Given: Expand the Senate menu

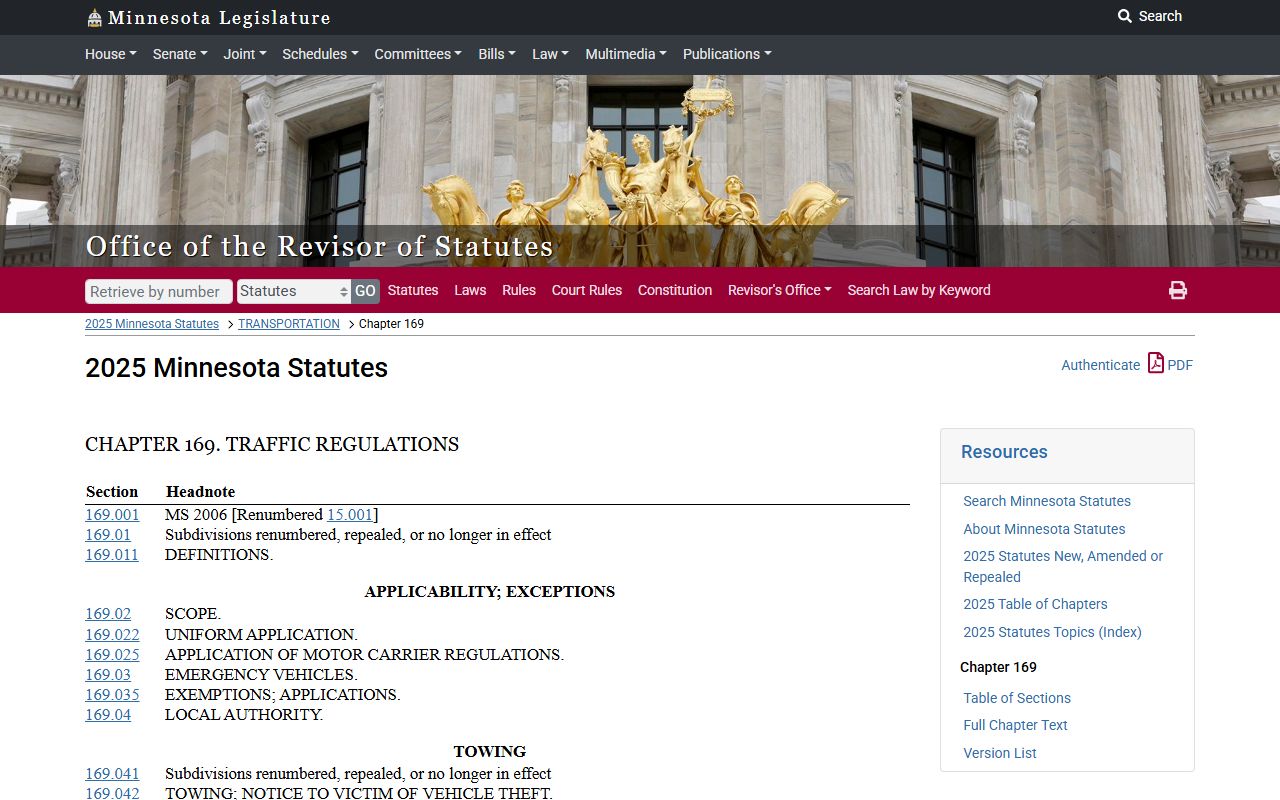Looking at the screenshot, I should (x=180, y=54).
